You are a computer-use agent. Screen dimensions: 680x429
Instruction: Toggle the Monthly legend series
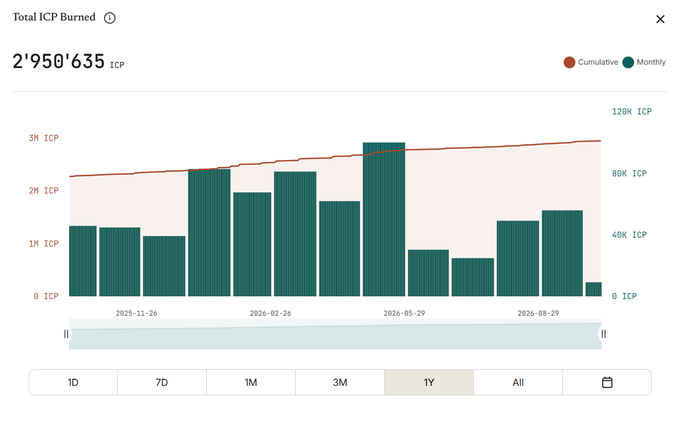[x=644, y=62]
